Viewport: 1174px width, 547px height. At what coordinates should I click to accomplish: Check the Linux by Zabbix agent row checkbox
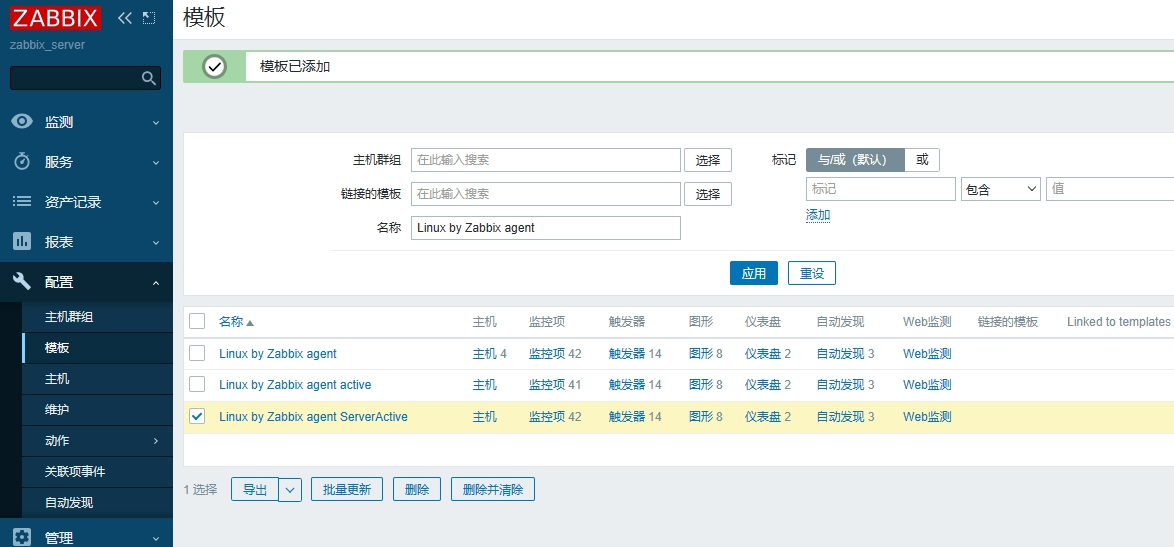197,353
